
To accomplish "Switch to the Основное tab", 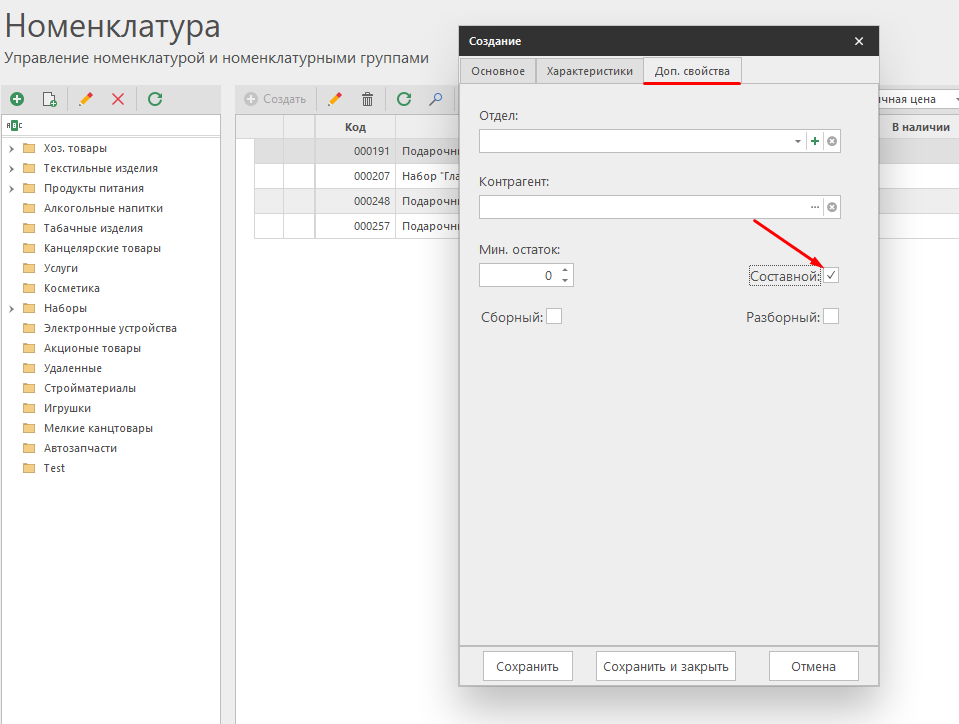I will [498, 71].
